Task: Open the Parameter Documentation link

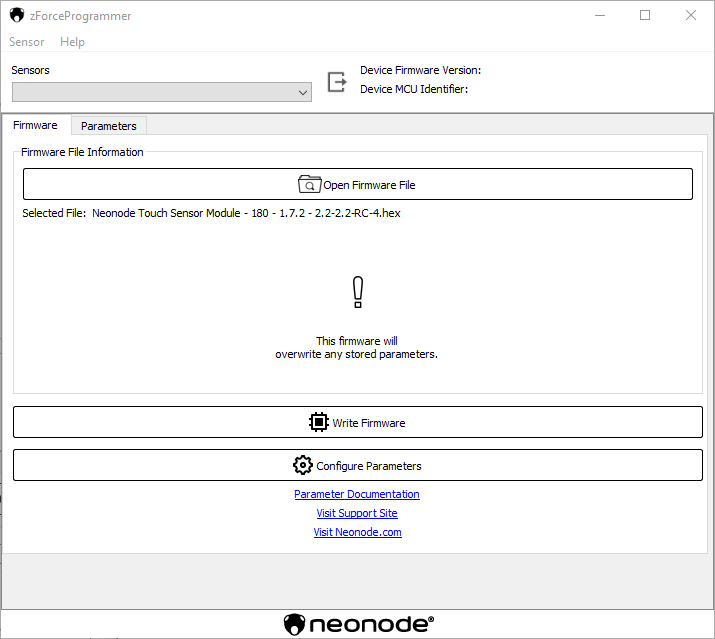Action: coord(357,494)
